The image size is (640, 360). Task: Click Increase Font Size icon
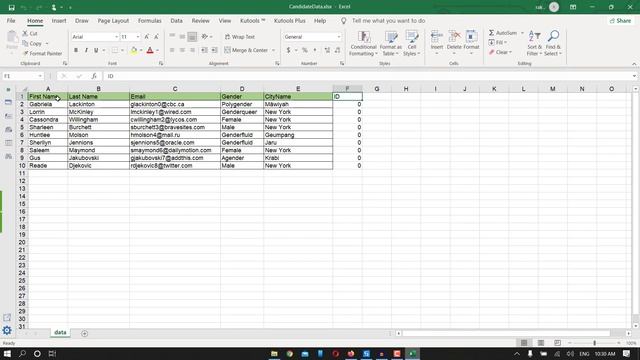coord(147,37)
